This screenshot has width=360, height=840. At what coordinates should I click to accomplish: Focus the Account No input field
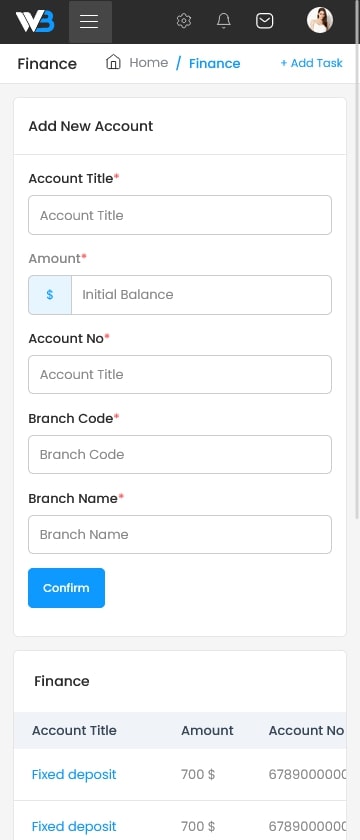click(180, 374)
